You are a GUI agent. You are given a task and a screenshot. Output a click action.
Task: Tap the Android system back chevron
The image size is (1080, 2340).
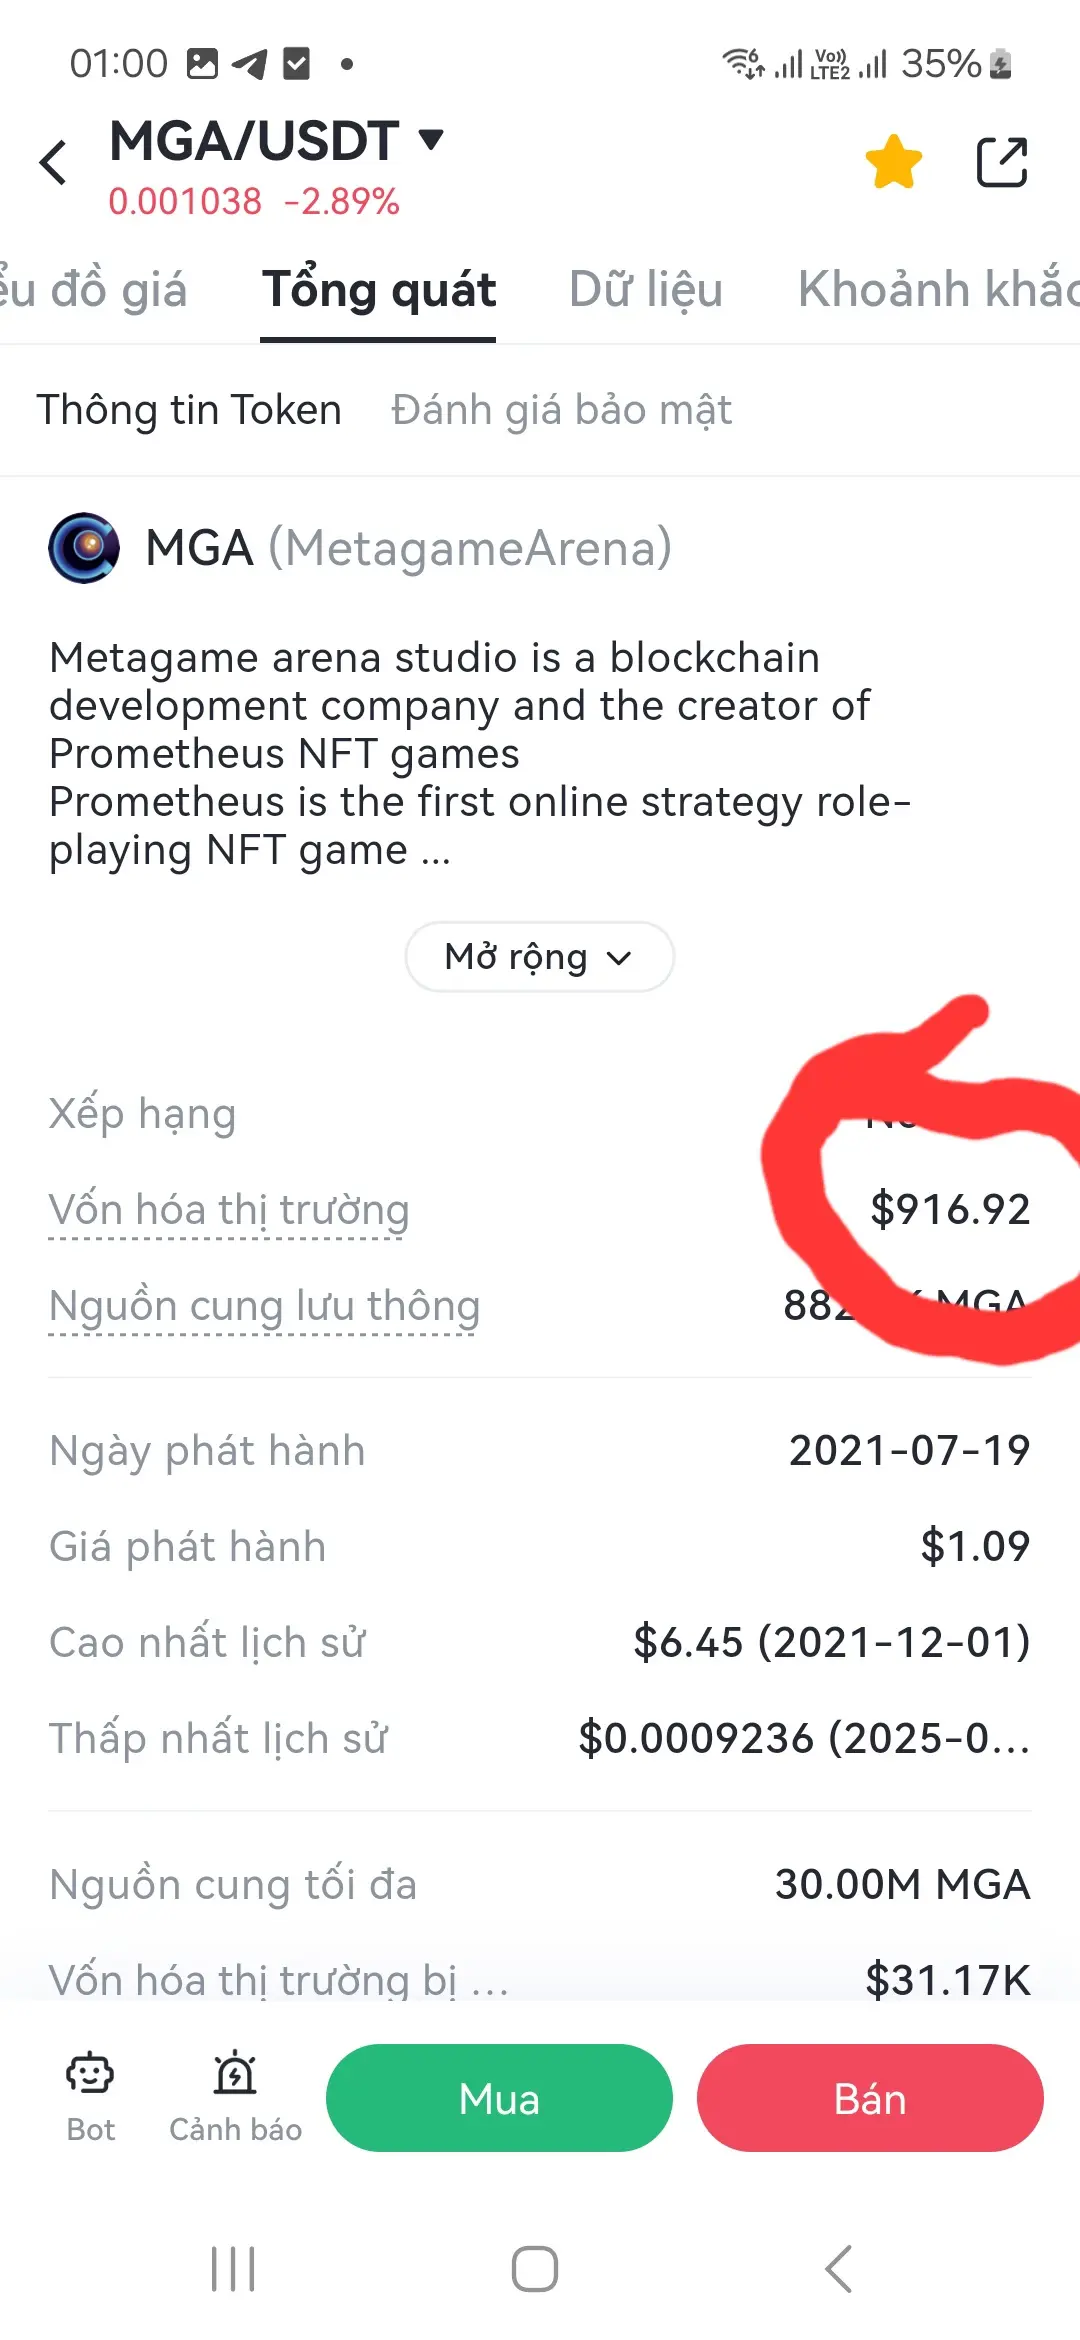coord(838,2269)
